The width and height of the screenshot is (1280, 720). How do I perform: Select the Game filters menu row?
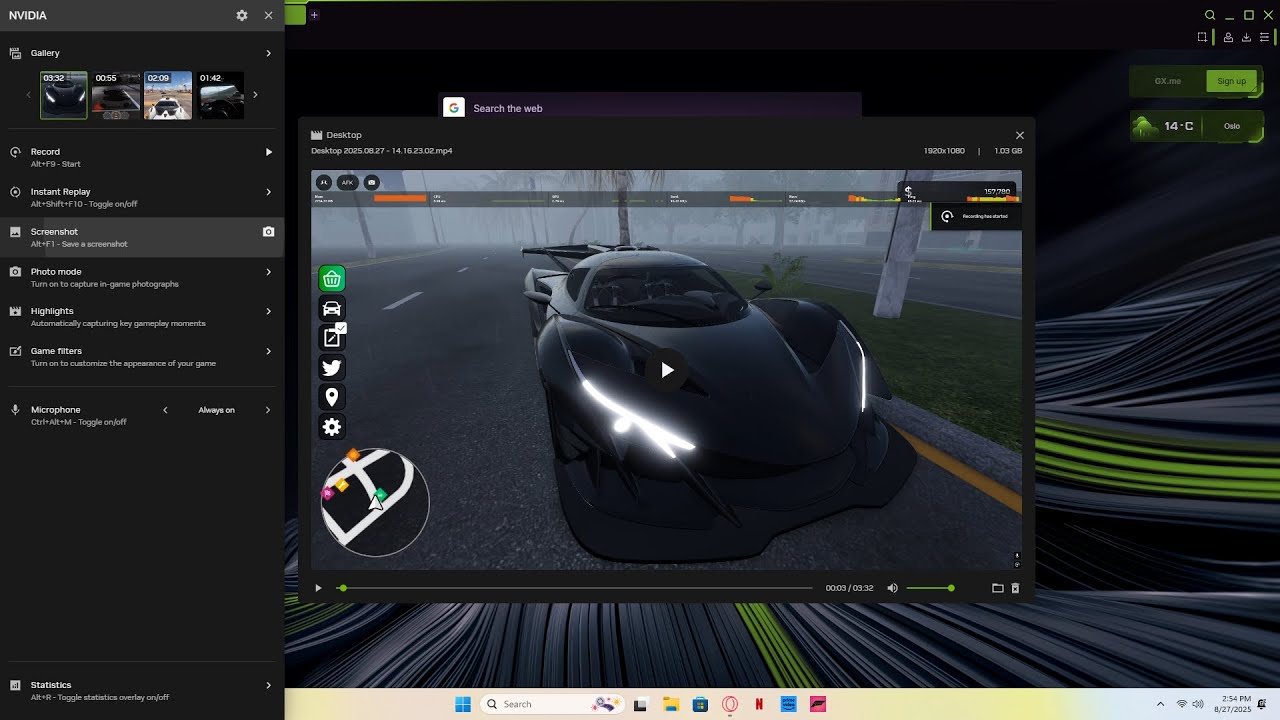(x=142, y=357)
